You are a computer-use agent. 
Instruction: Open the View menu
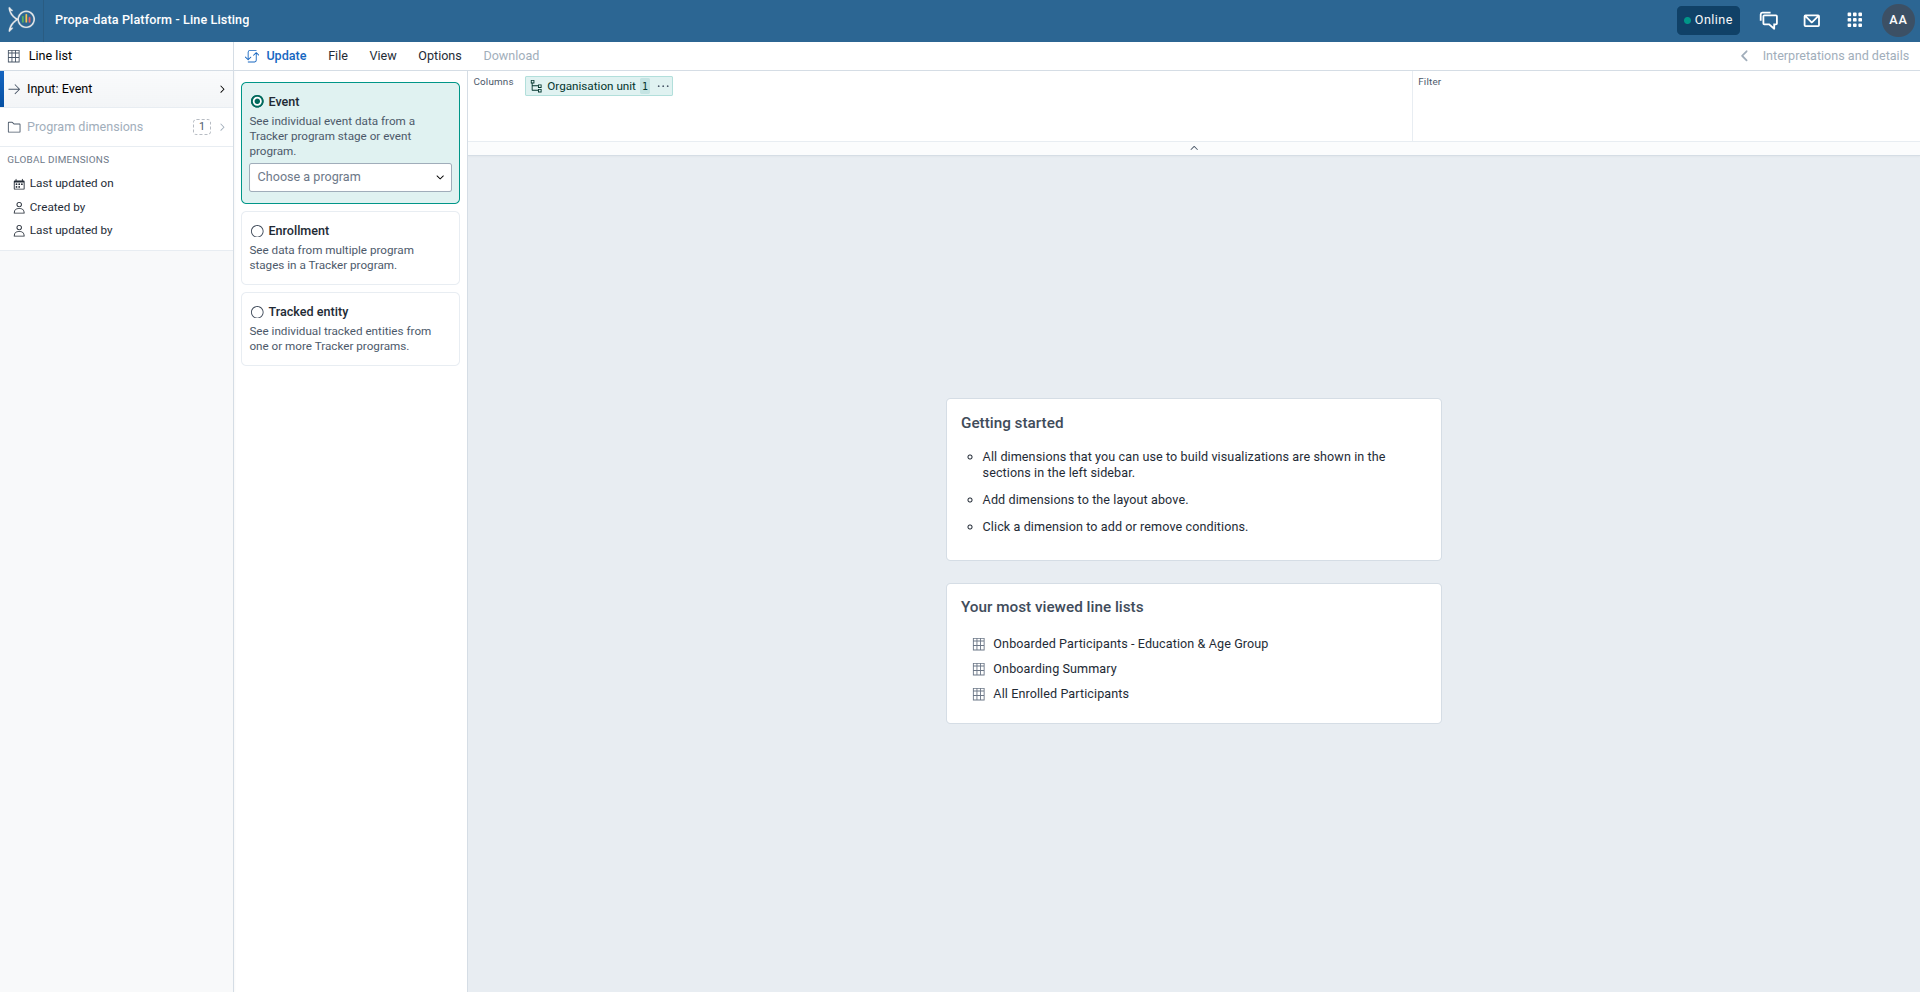click(382, 56)
